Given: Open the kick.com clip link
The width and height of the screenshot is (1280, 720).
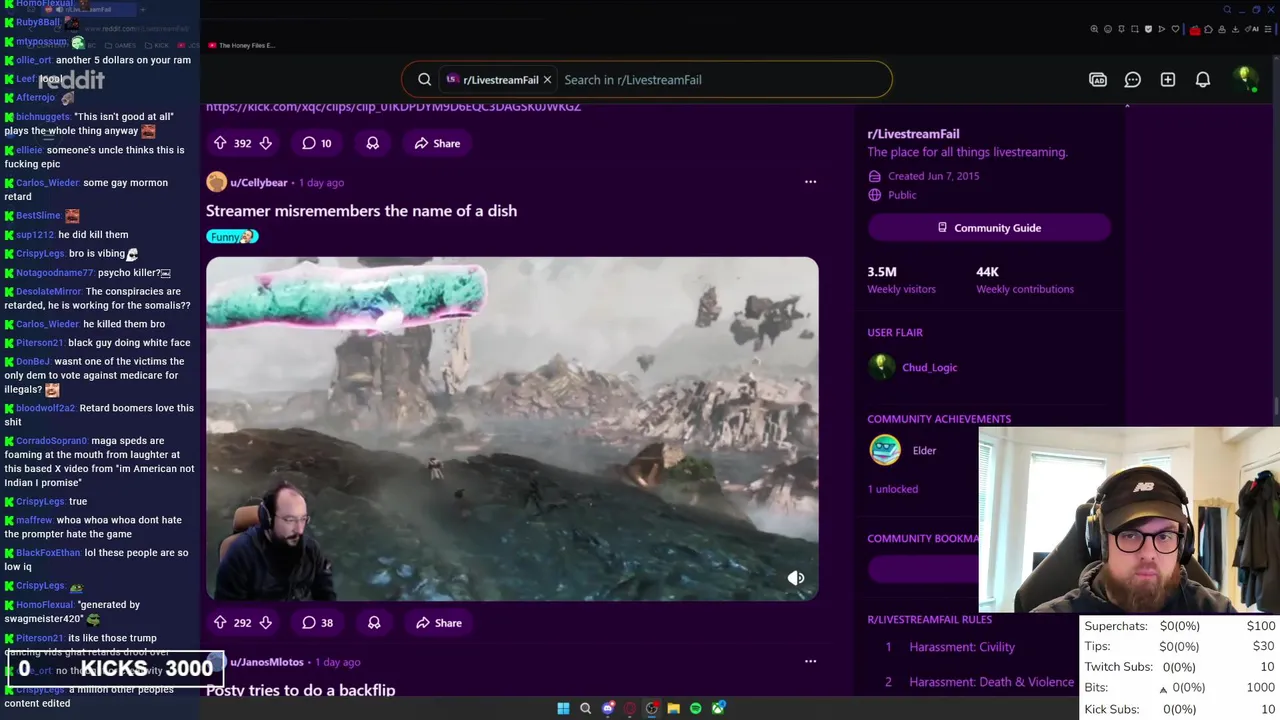Looking at the screenshot, I should click(393, 106).
